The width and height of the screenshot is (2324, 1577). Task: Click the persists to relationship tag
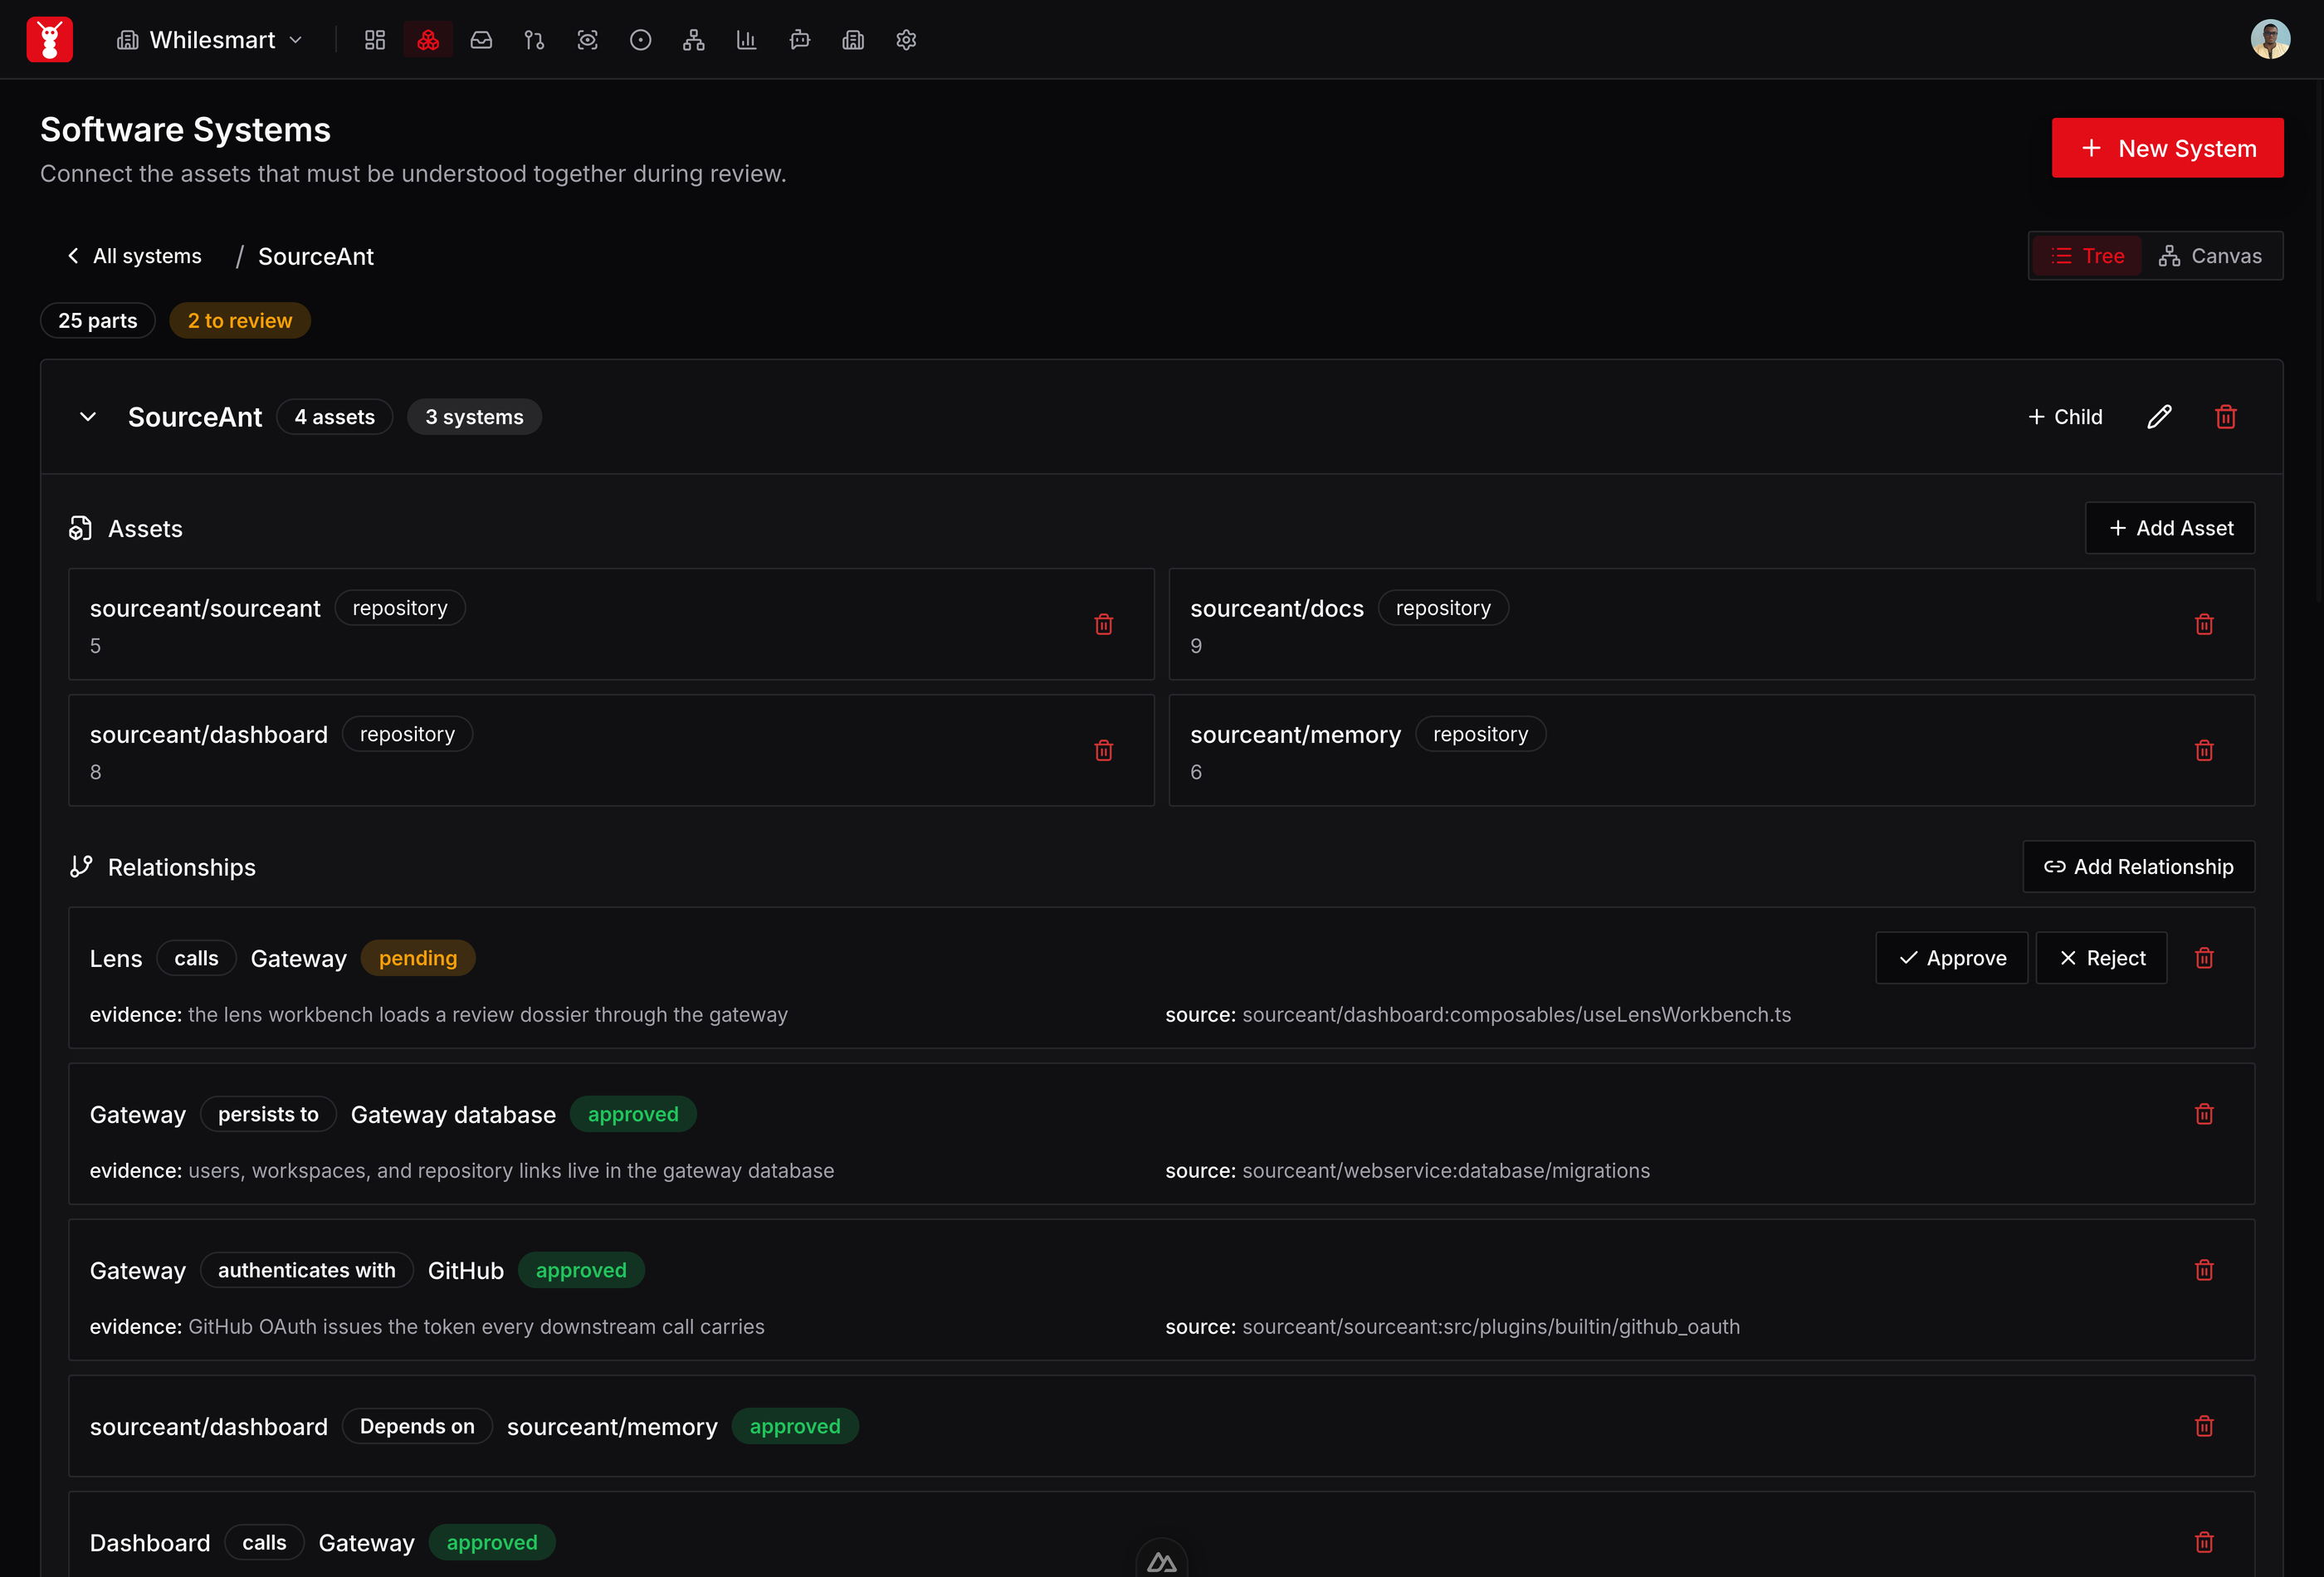coord(268,1114)
